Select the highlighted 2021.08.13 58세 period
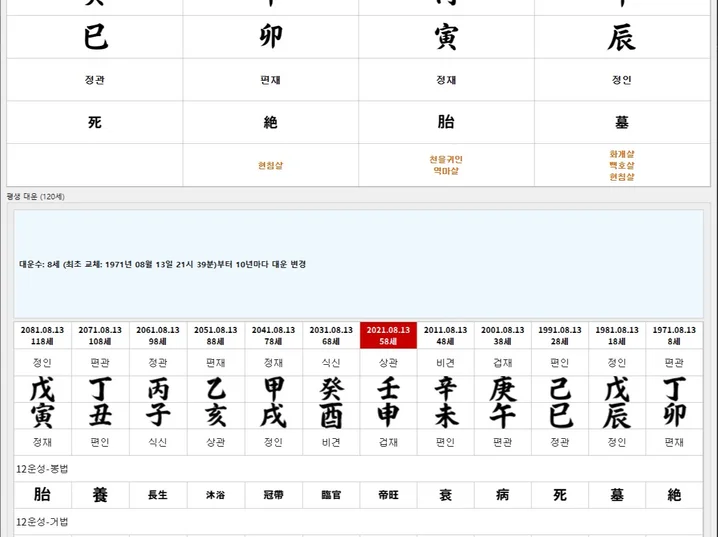 388,335
